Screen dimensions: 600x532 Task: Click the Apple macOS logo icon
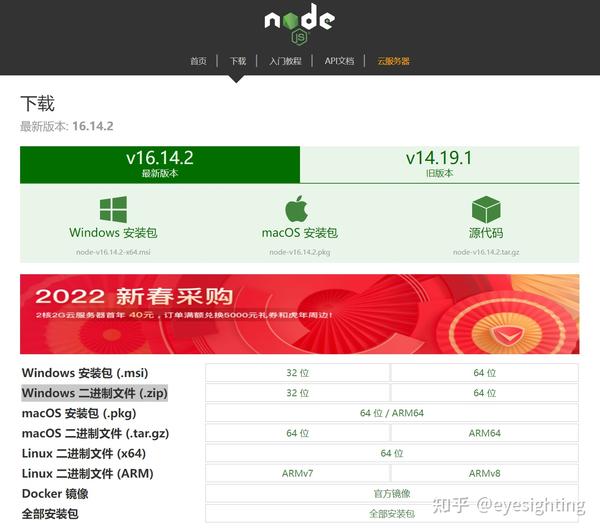[x=297, y=209]
